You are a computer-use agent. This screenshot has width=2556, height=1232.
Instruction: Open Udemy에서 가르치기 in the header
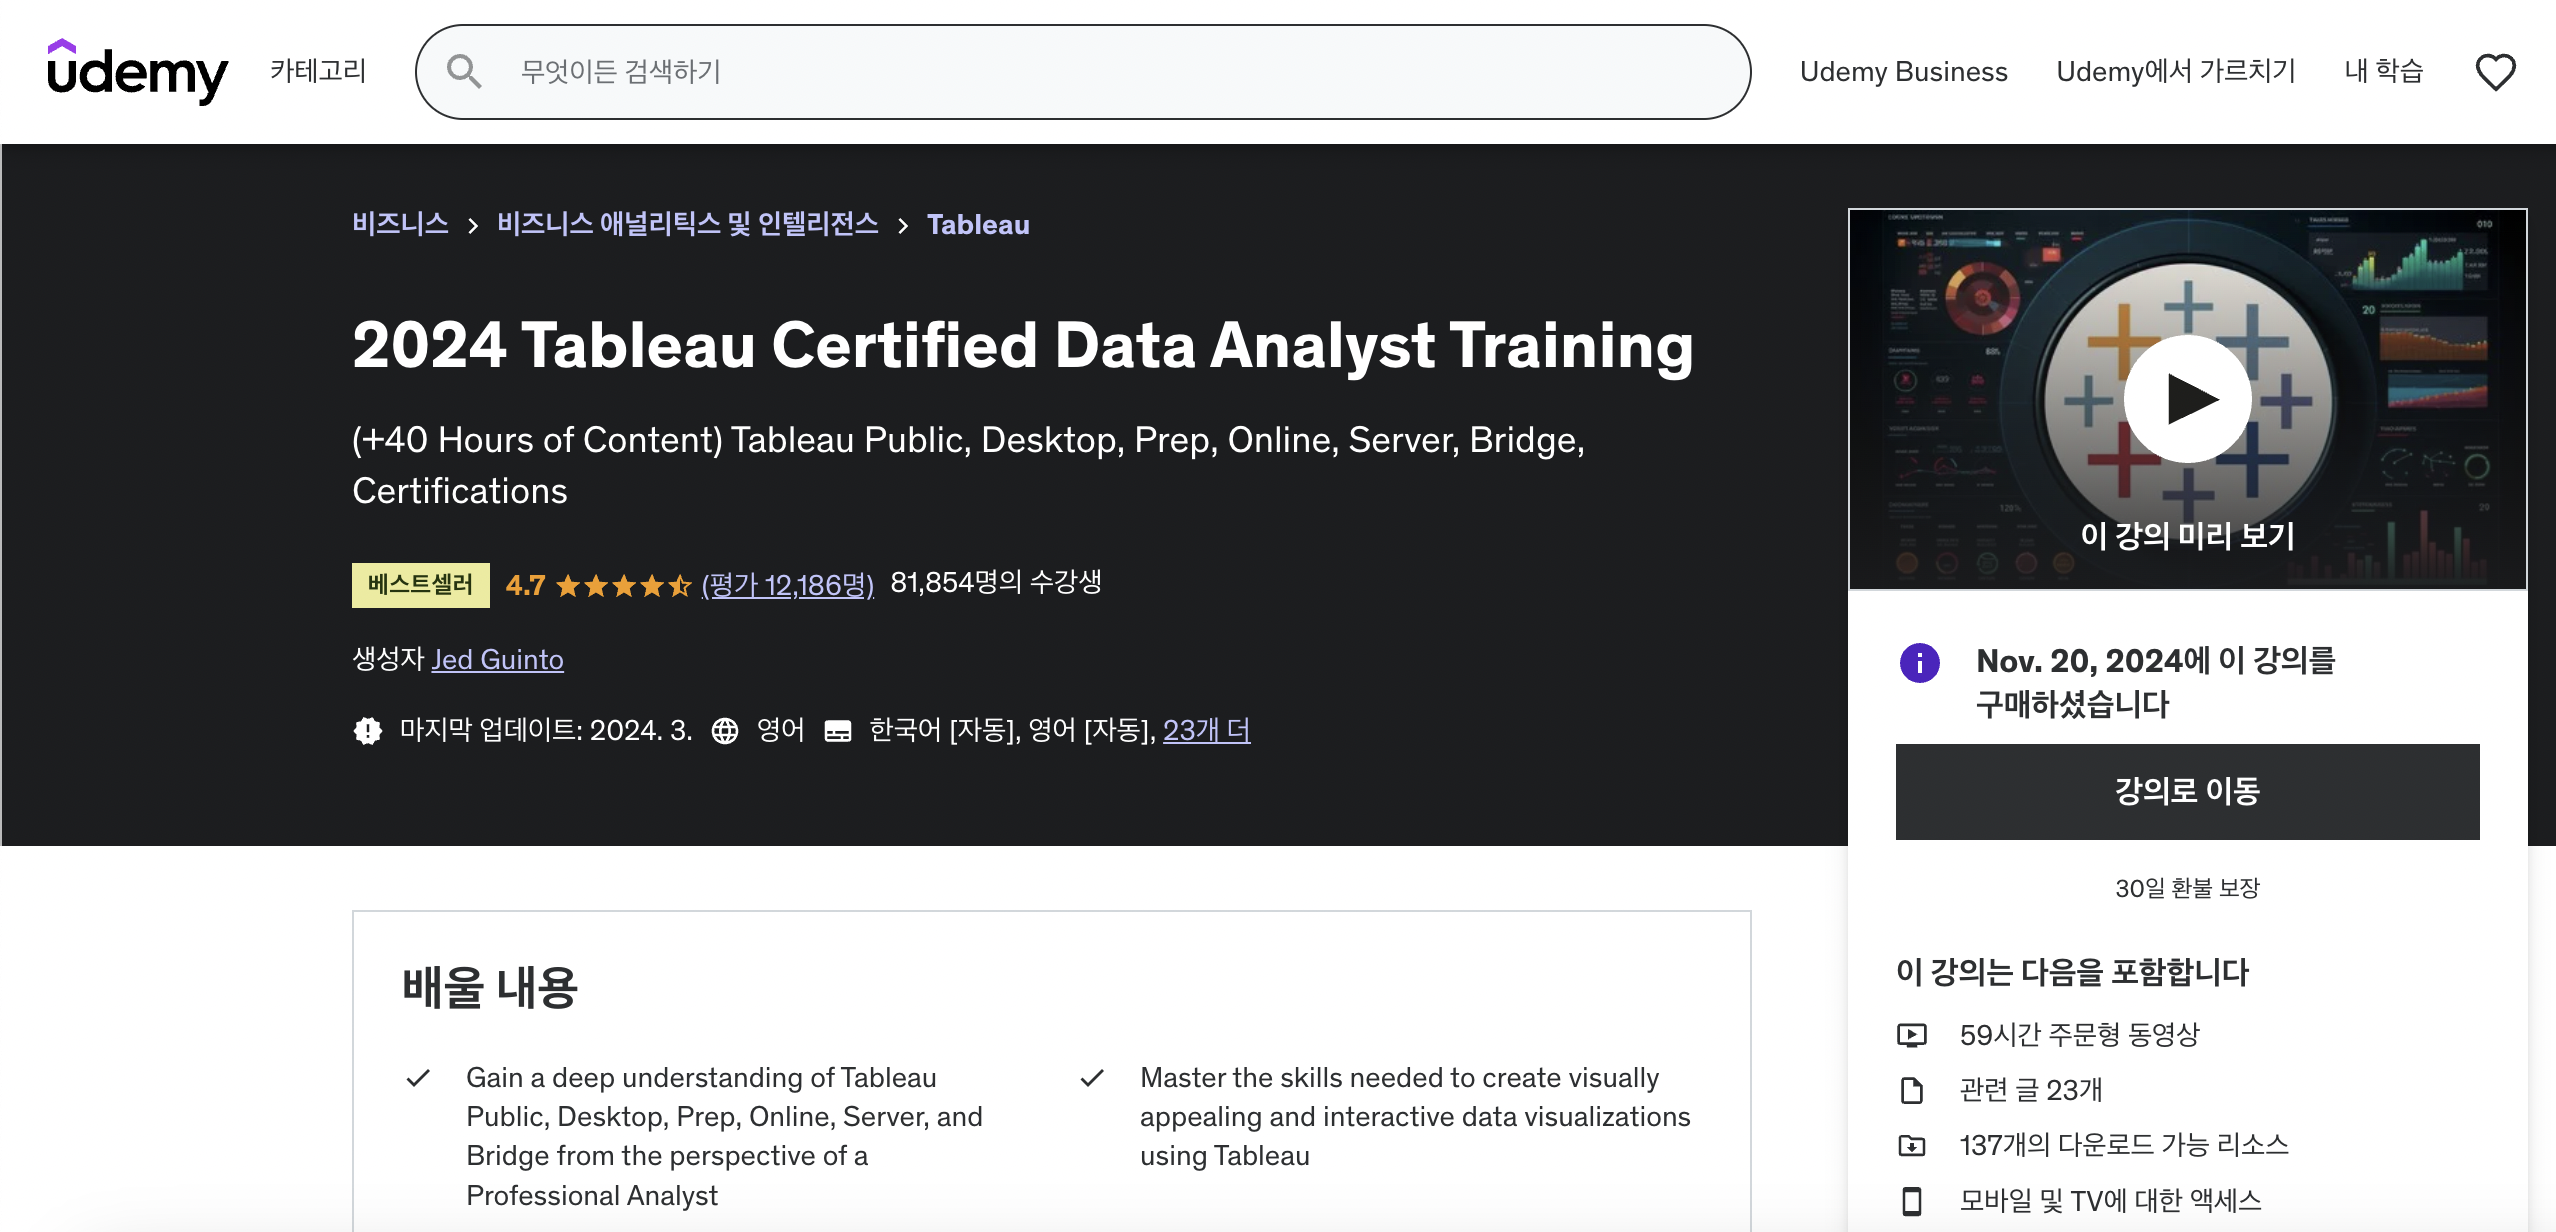[2176, 71]
